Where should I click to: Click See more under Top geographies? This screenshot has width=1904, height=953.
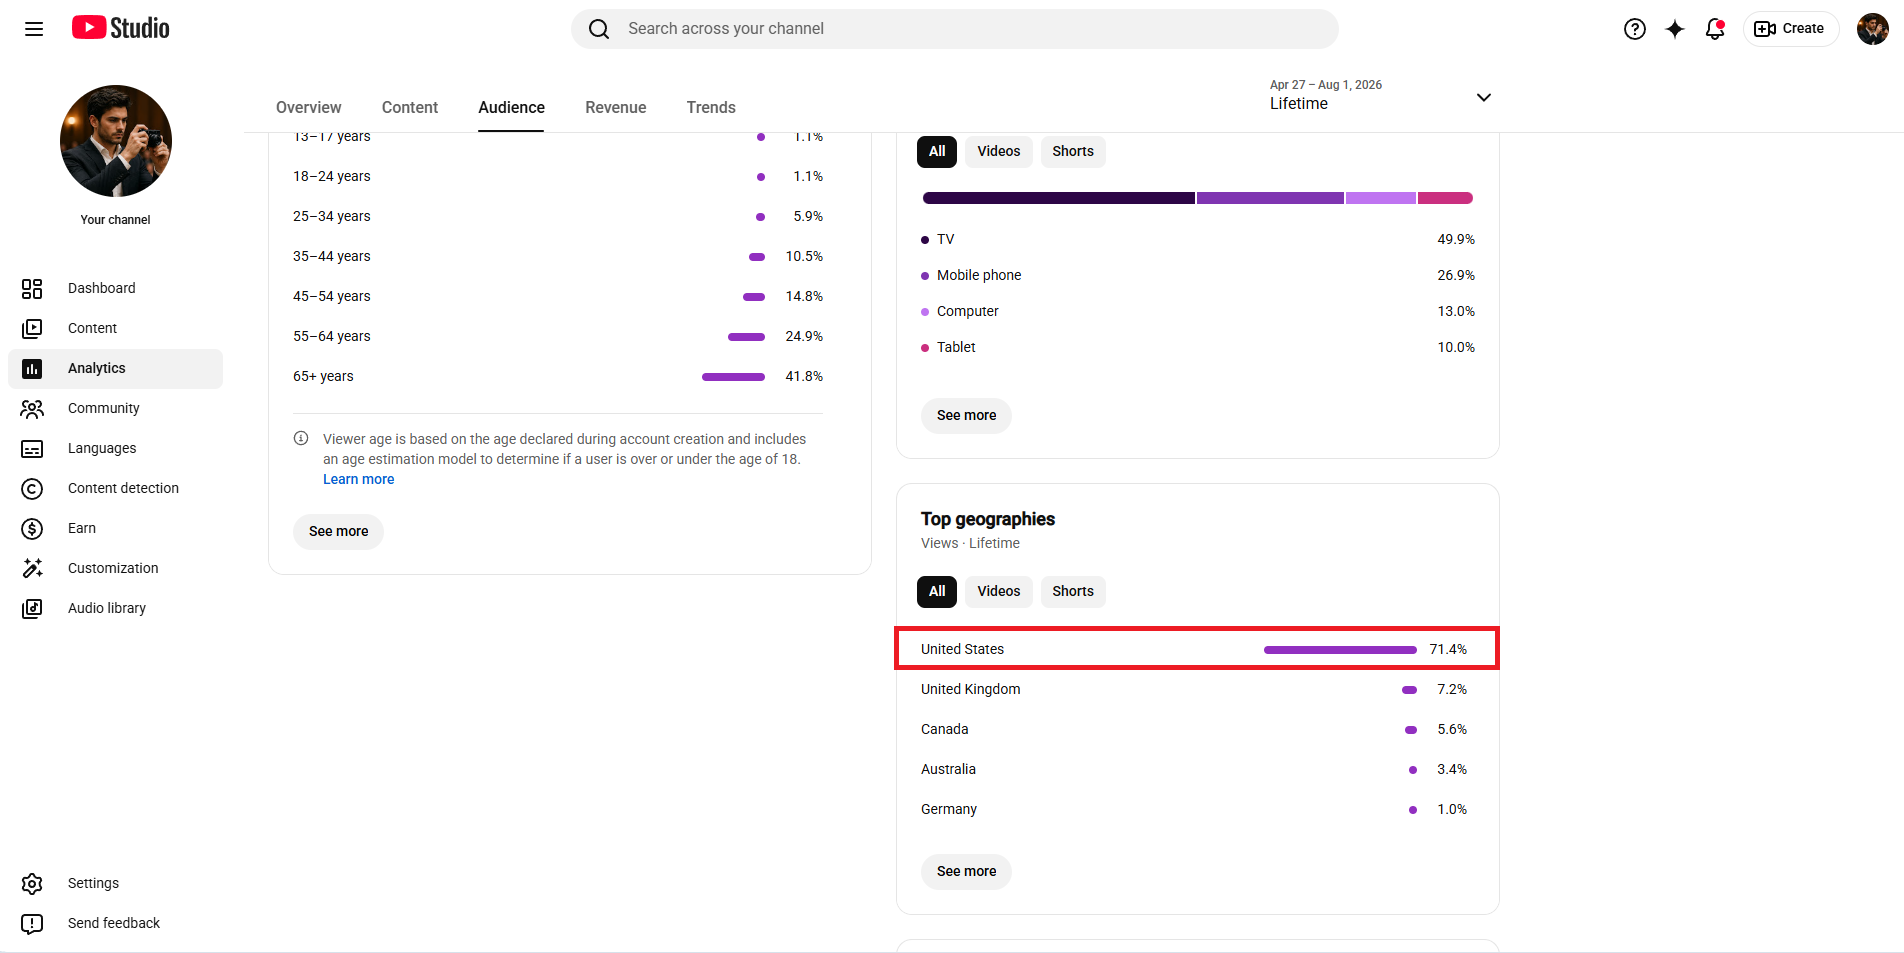click(966, 872)
